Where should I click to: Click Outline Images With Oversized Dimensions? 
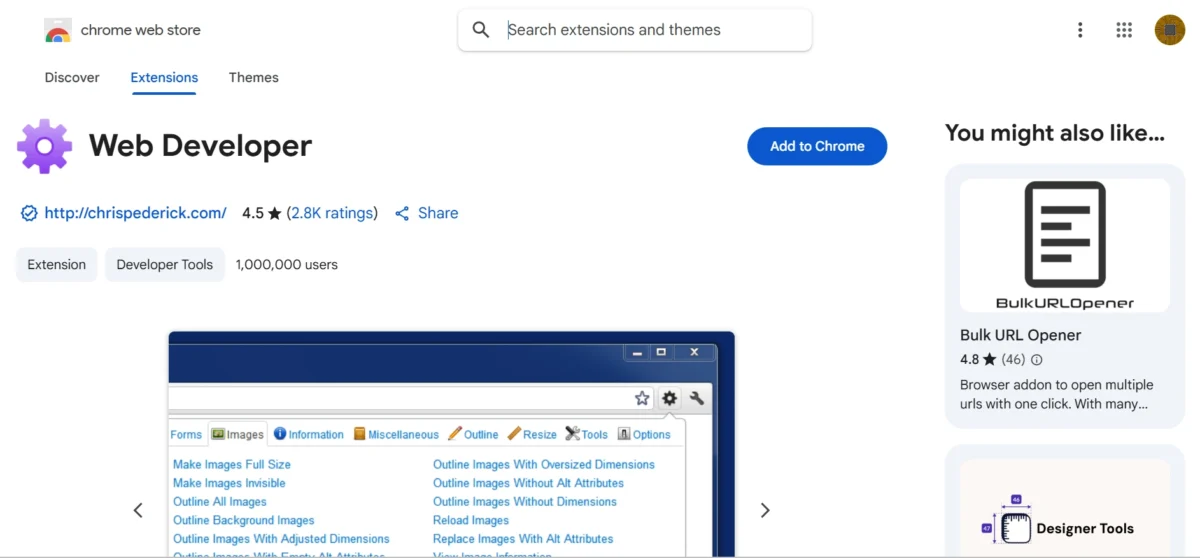click(544, 465)
